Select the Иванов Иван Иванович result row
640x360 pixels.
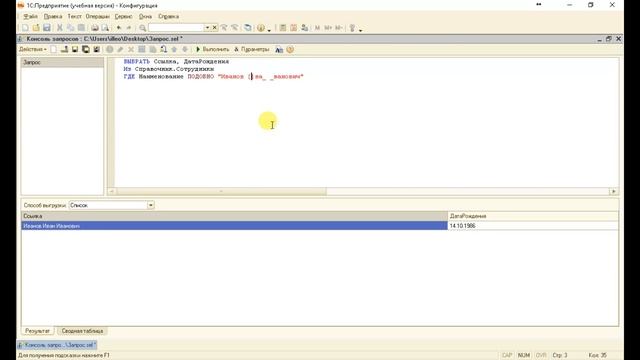234,226
